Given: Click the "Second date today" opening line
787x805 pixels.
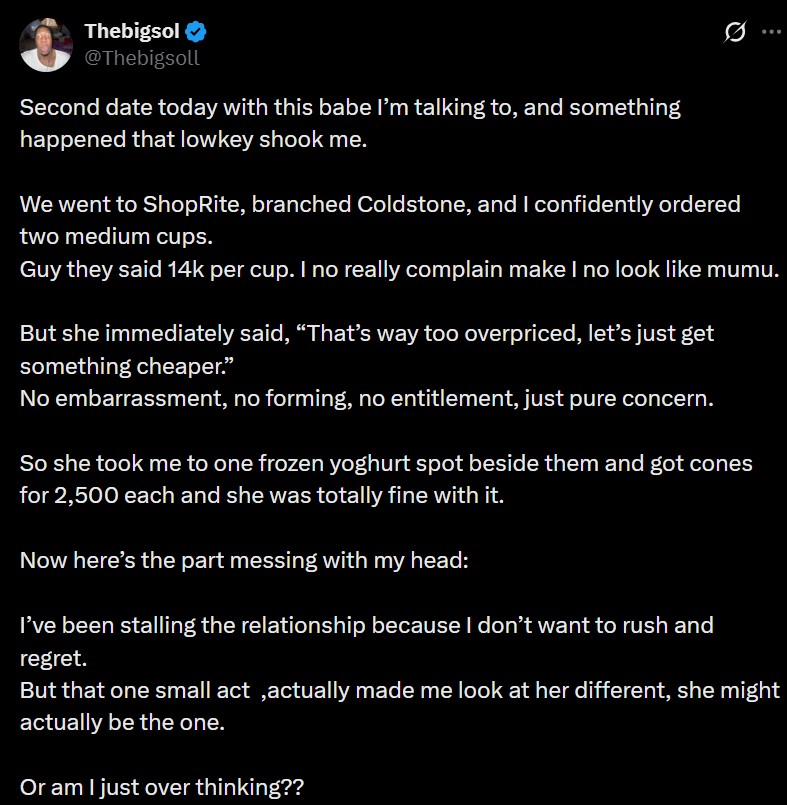Looking at the screenshot, I should [350, 108].
